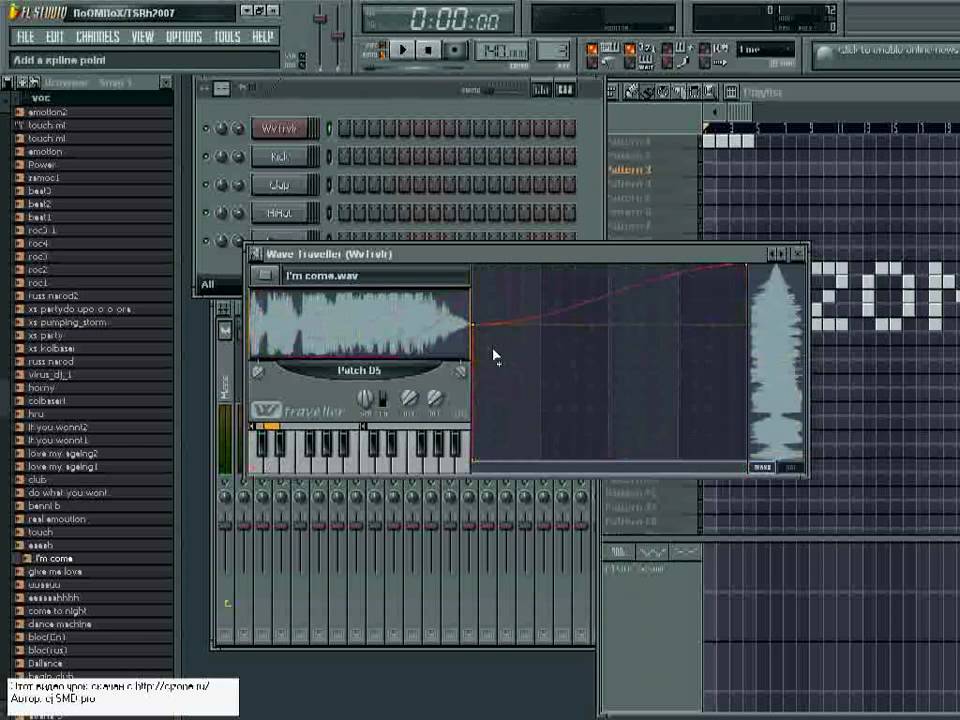This screenshot has height=720, width=960.
Task: Select the WvTrvlr channel button
Action: [x=279, y=129]
